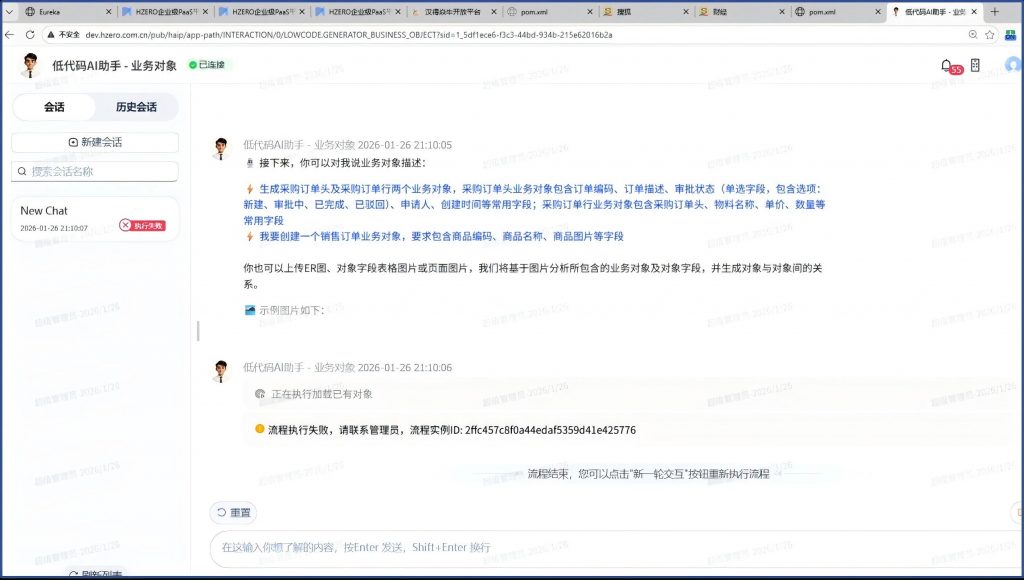Click the sales order example prompt link
1024x580 pixels.
440,237
